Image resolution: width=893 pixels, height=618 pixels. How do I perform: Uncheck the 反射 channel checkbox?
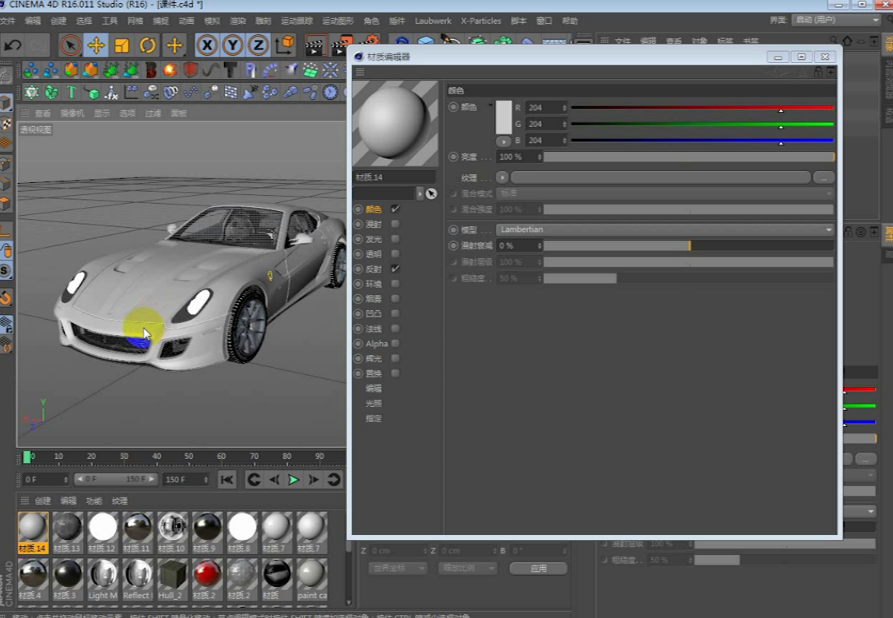[x=395, y=269]
